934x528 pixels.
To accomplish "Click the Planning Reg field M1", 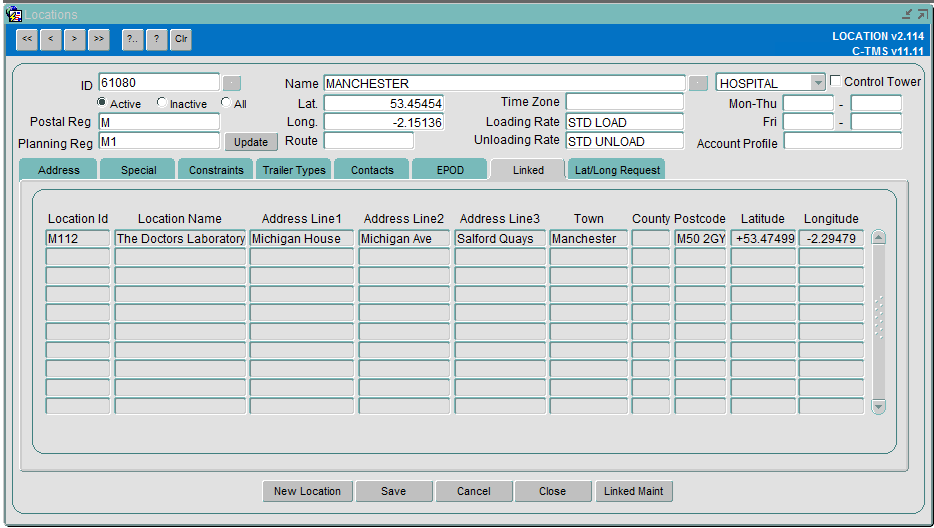I will pos(159,142).
